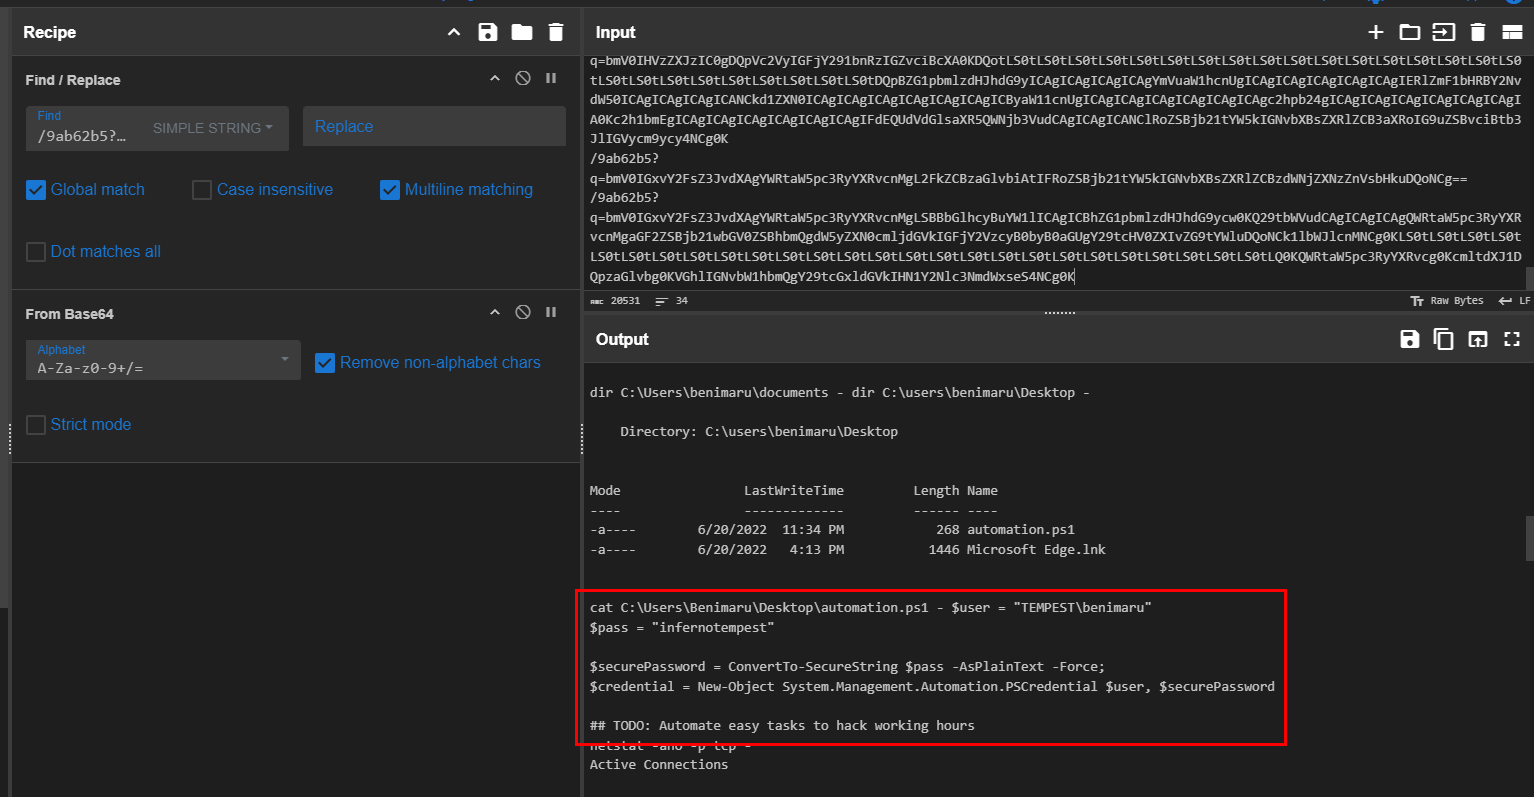Viewport: 1534px width, 797px height.
Task: Click into the Replace text field
Action: pyautogui.click(x=434, y=127)
